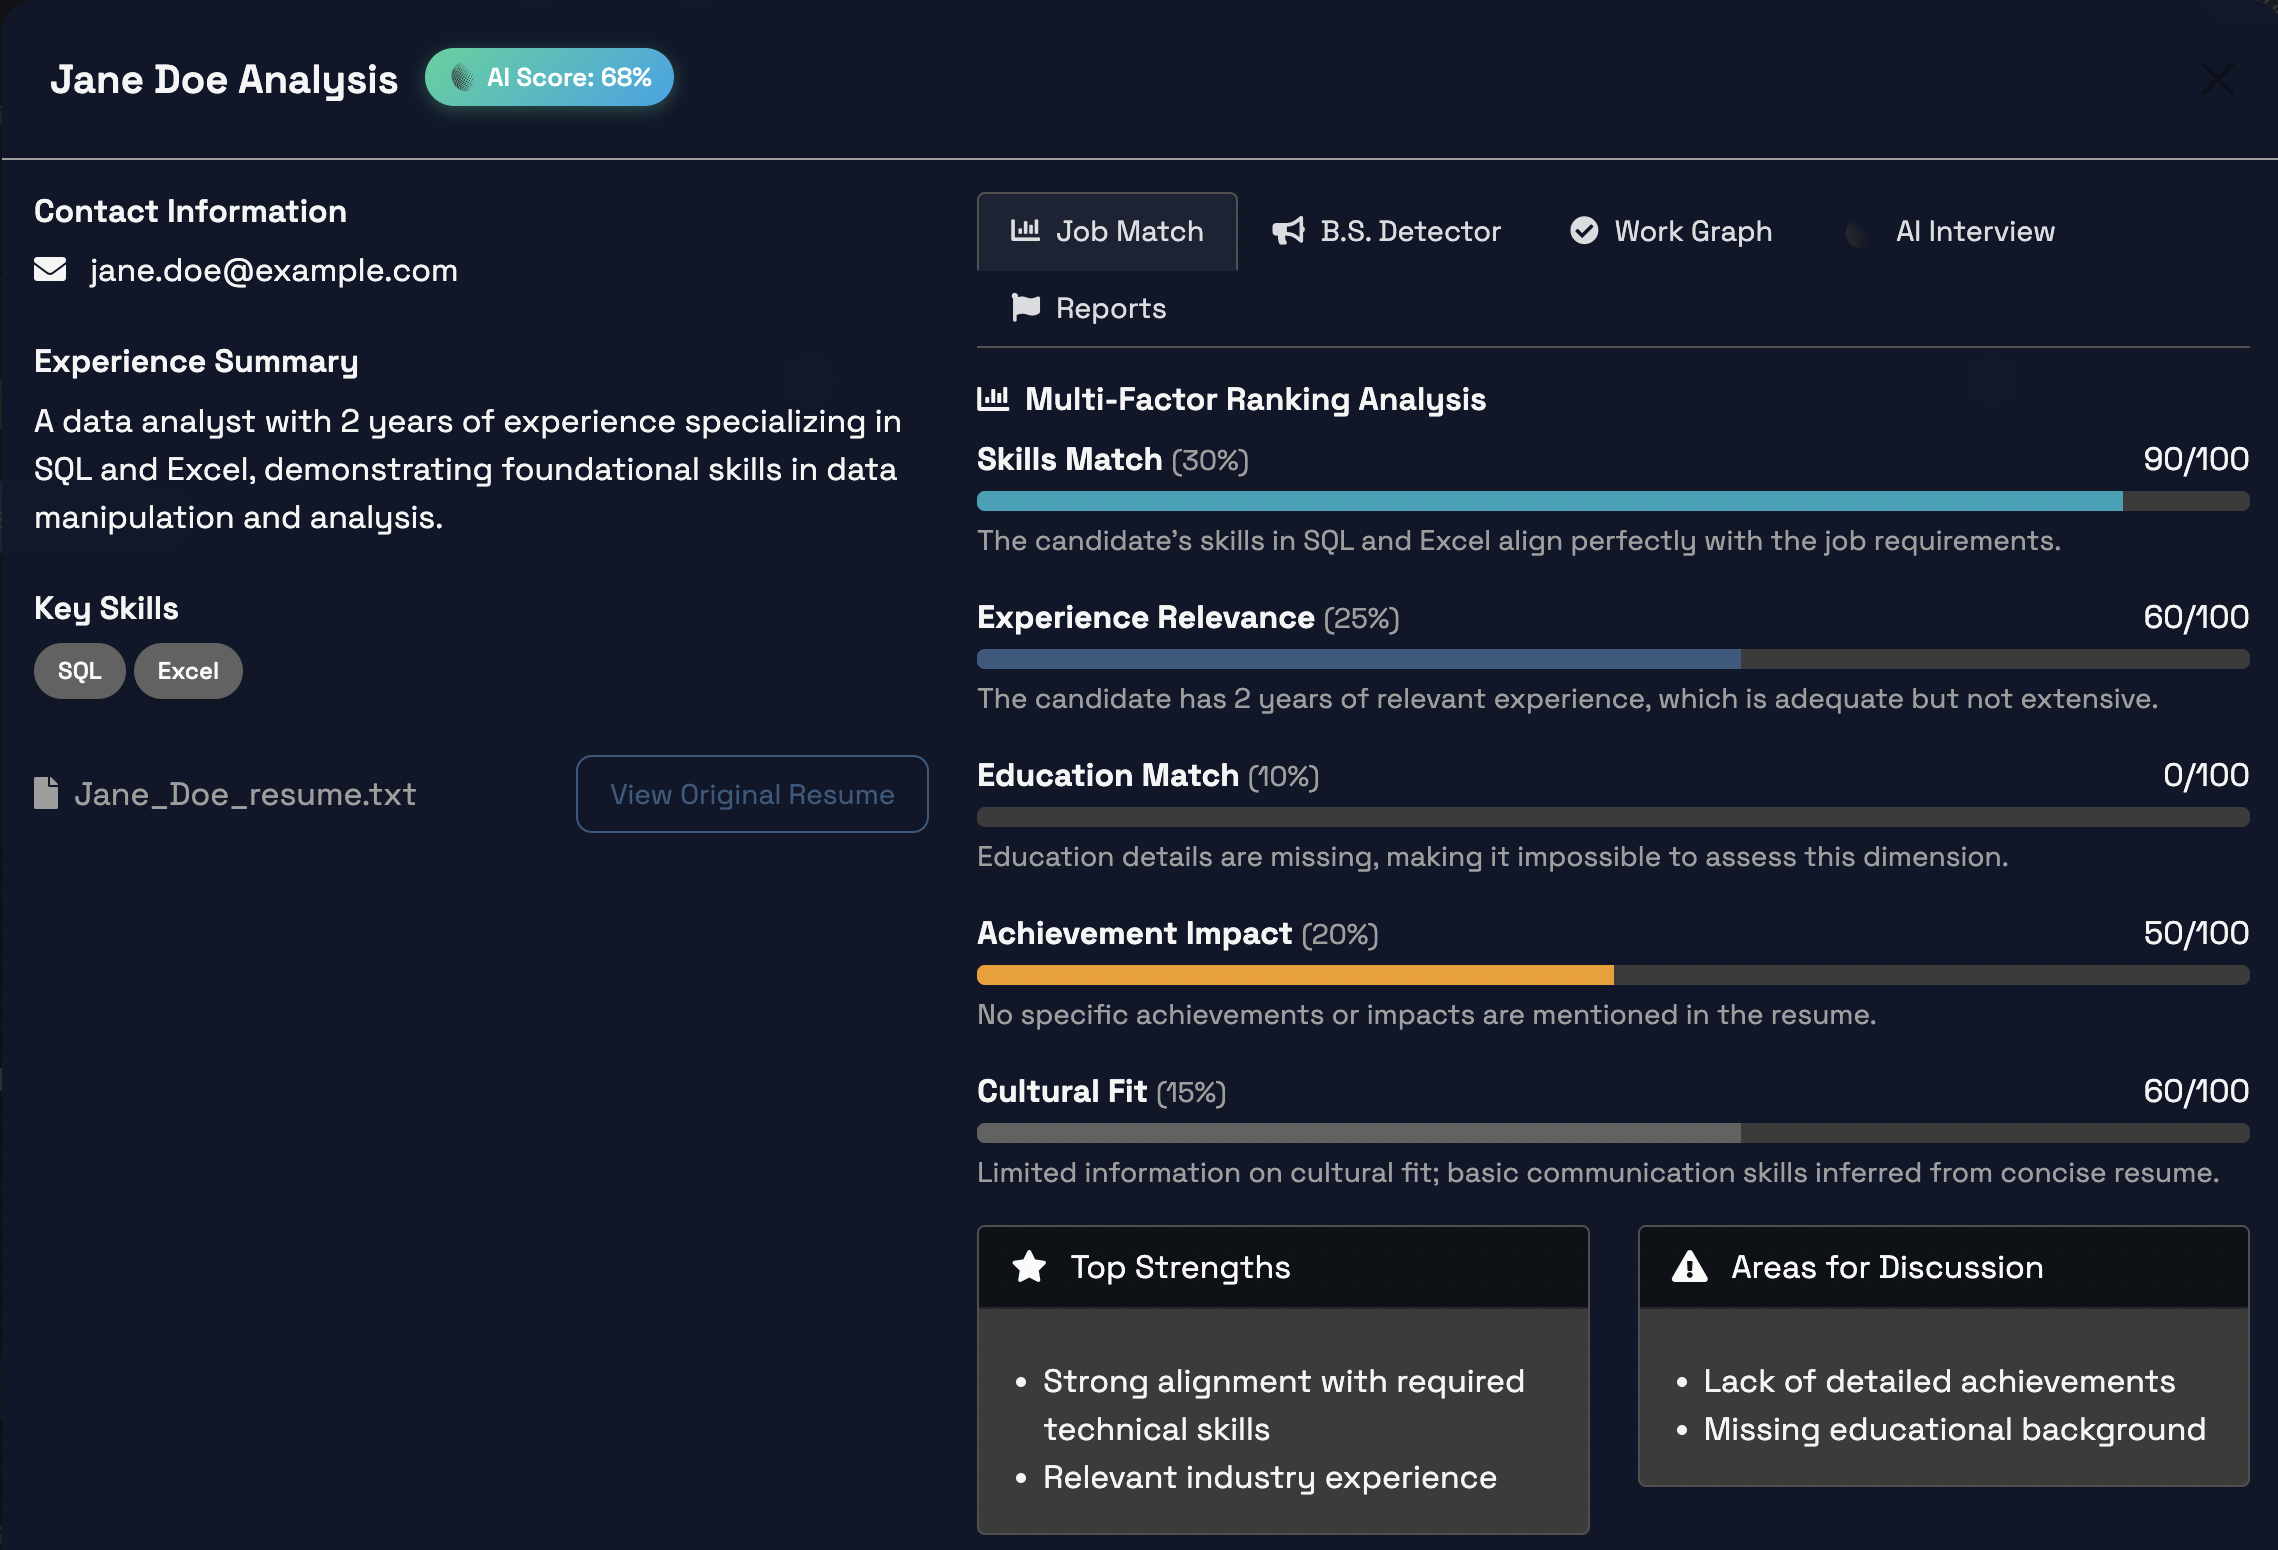The image size is (2278, 1550).
Task: Click the star icon in Top Strengths
Action: click(1029, 1267)
